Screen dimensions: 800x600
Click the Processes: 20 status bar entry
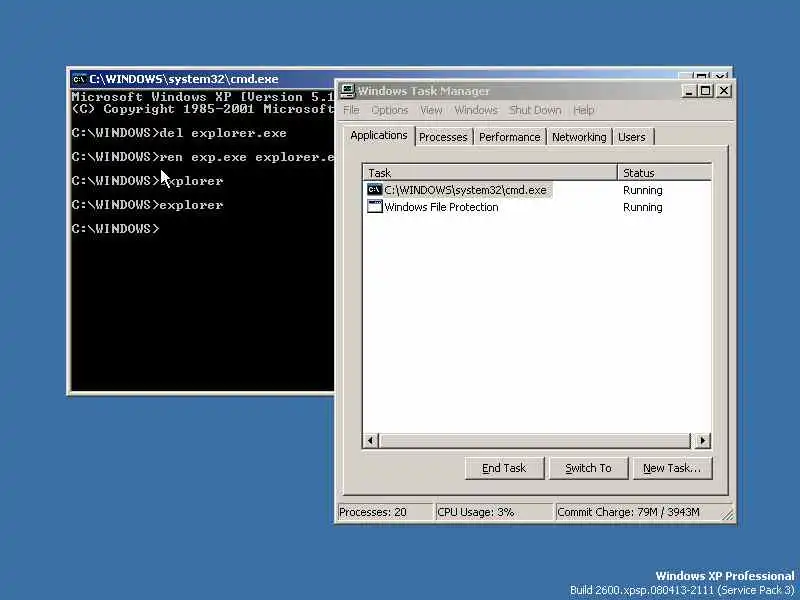[385, 512]
